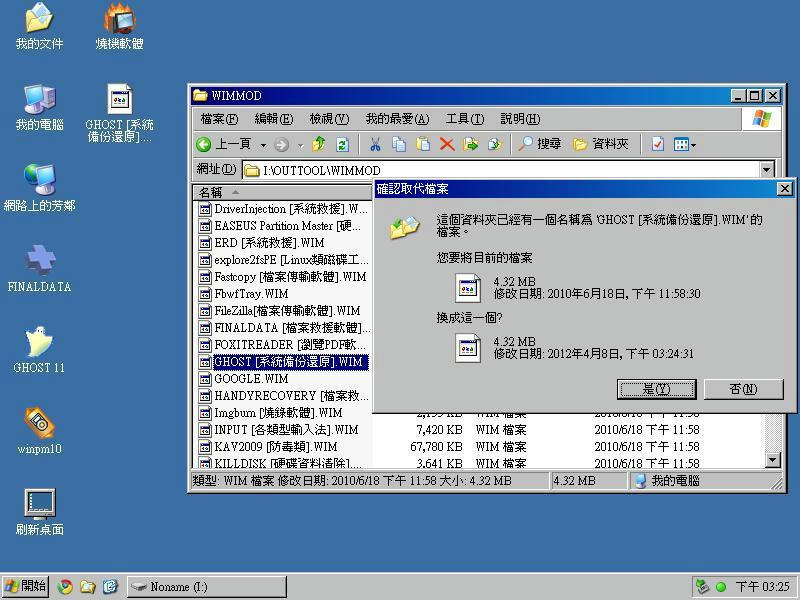The image size is (800, 600).
Task: Click scrollbar down arrow in file list
Action: tap(772, 460)
